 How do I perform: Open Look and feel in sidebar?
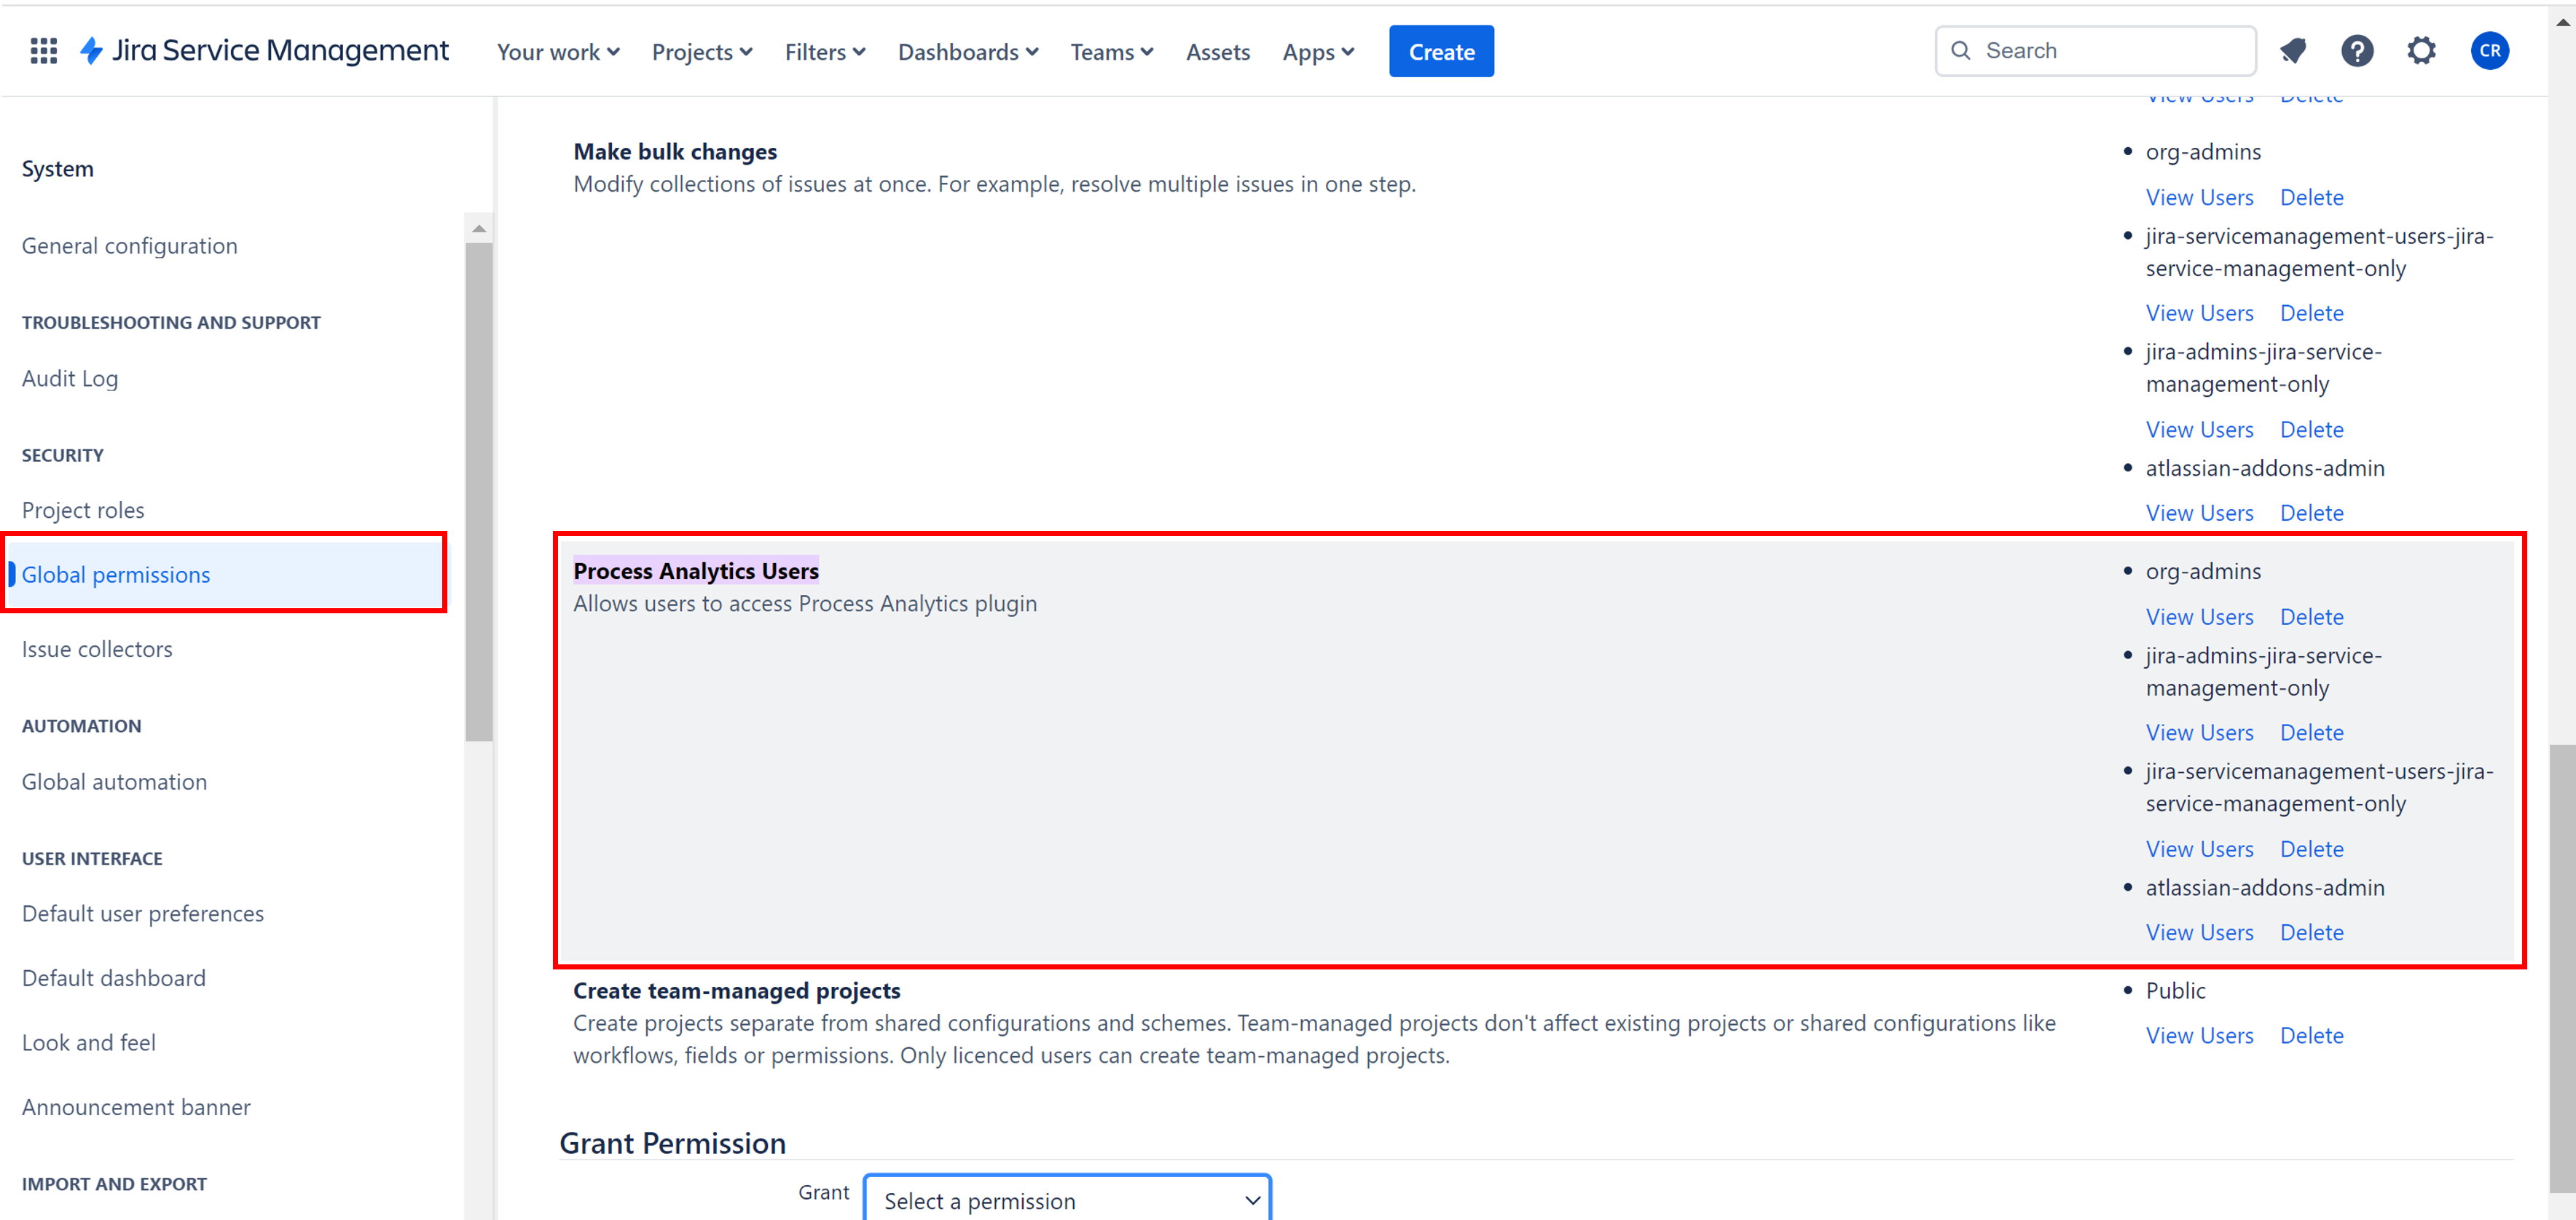89,1043
